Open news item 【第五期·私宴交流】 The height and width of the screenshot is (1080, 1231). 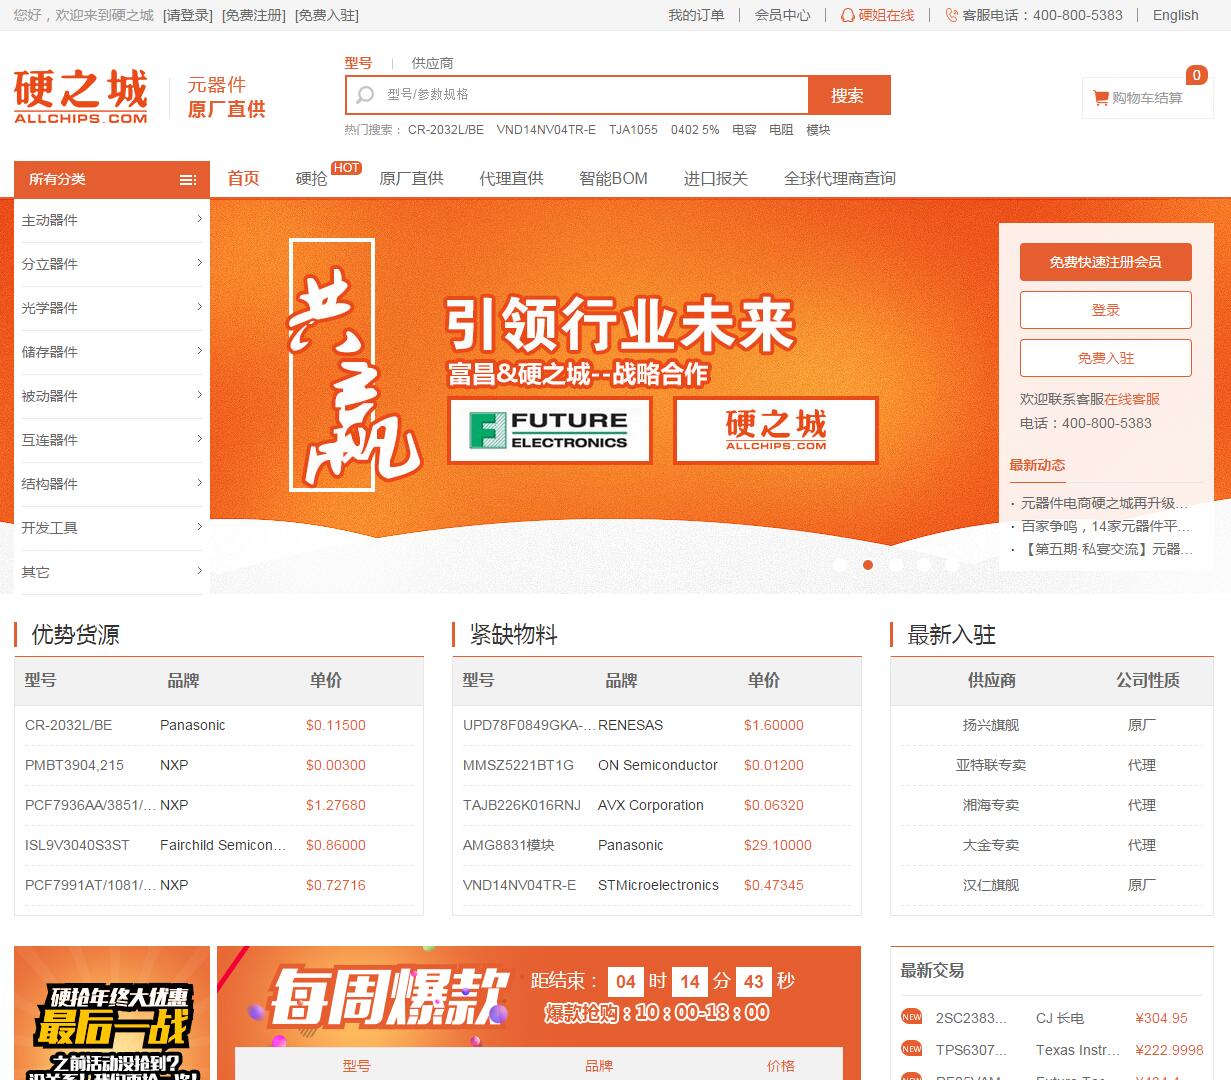pos(1106,549)
